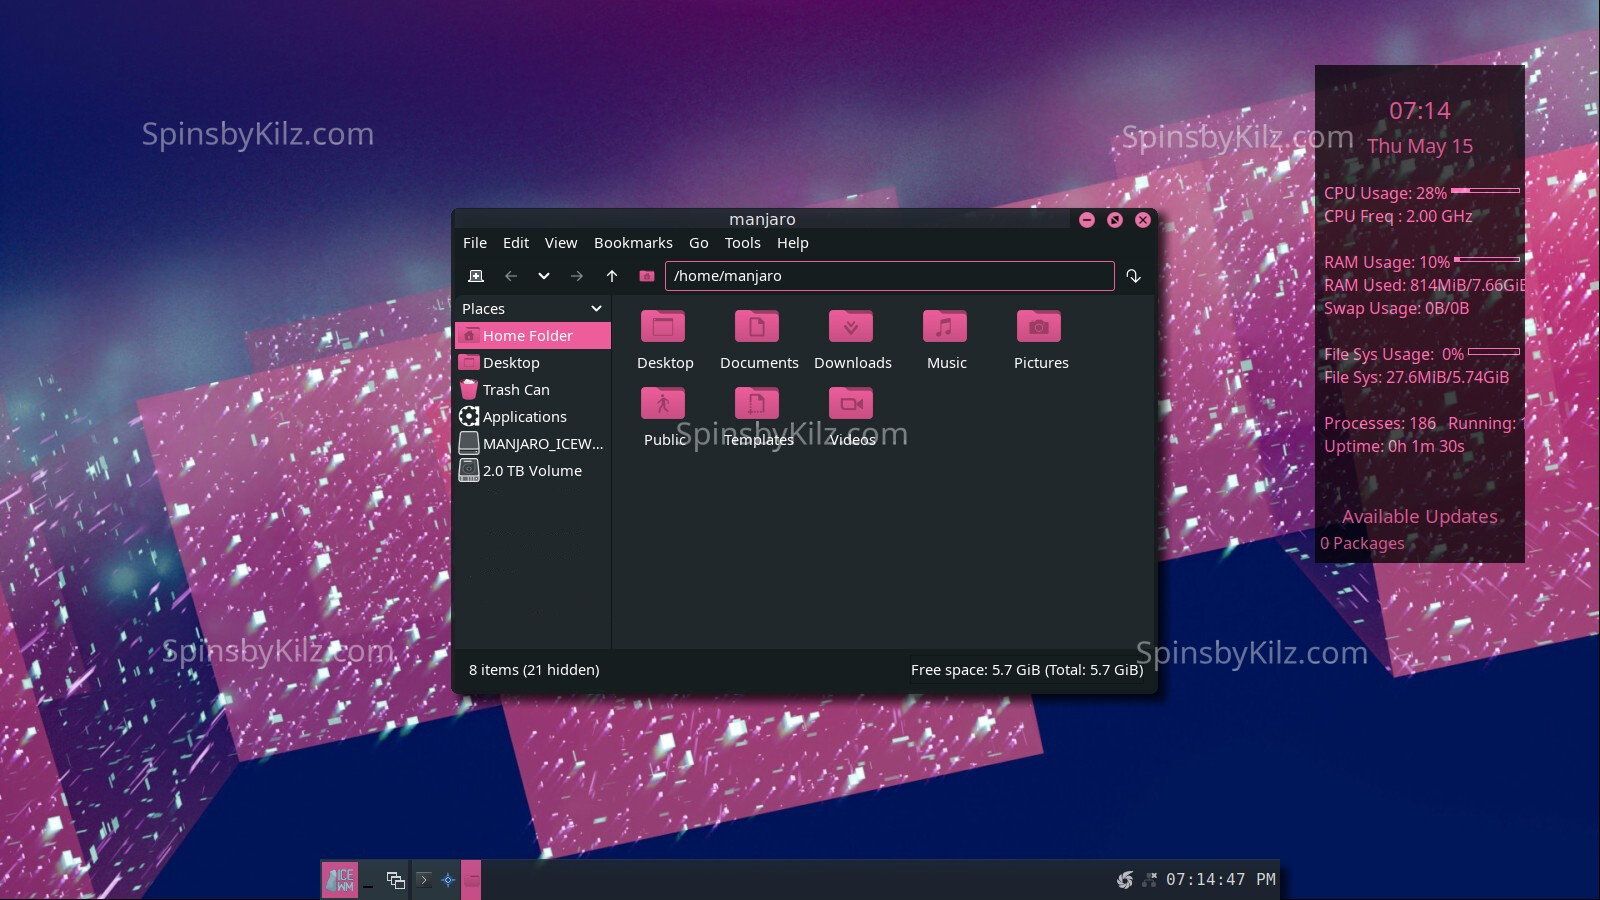Screen dimensions: 1600x900
Task: Select the MANJARO_ICEW... volume
Action: pyautogui.click(x=533, y=444)
